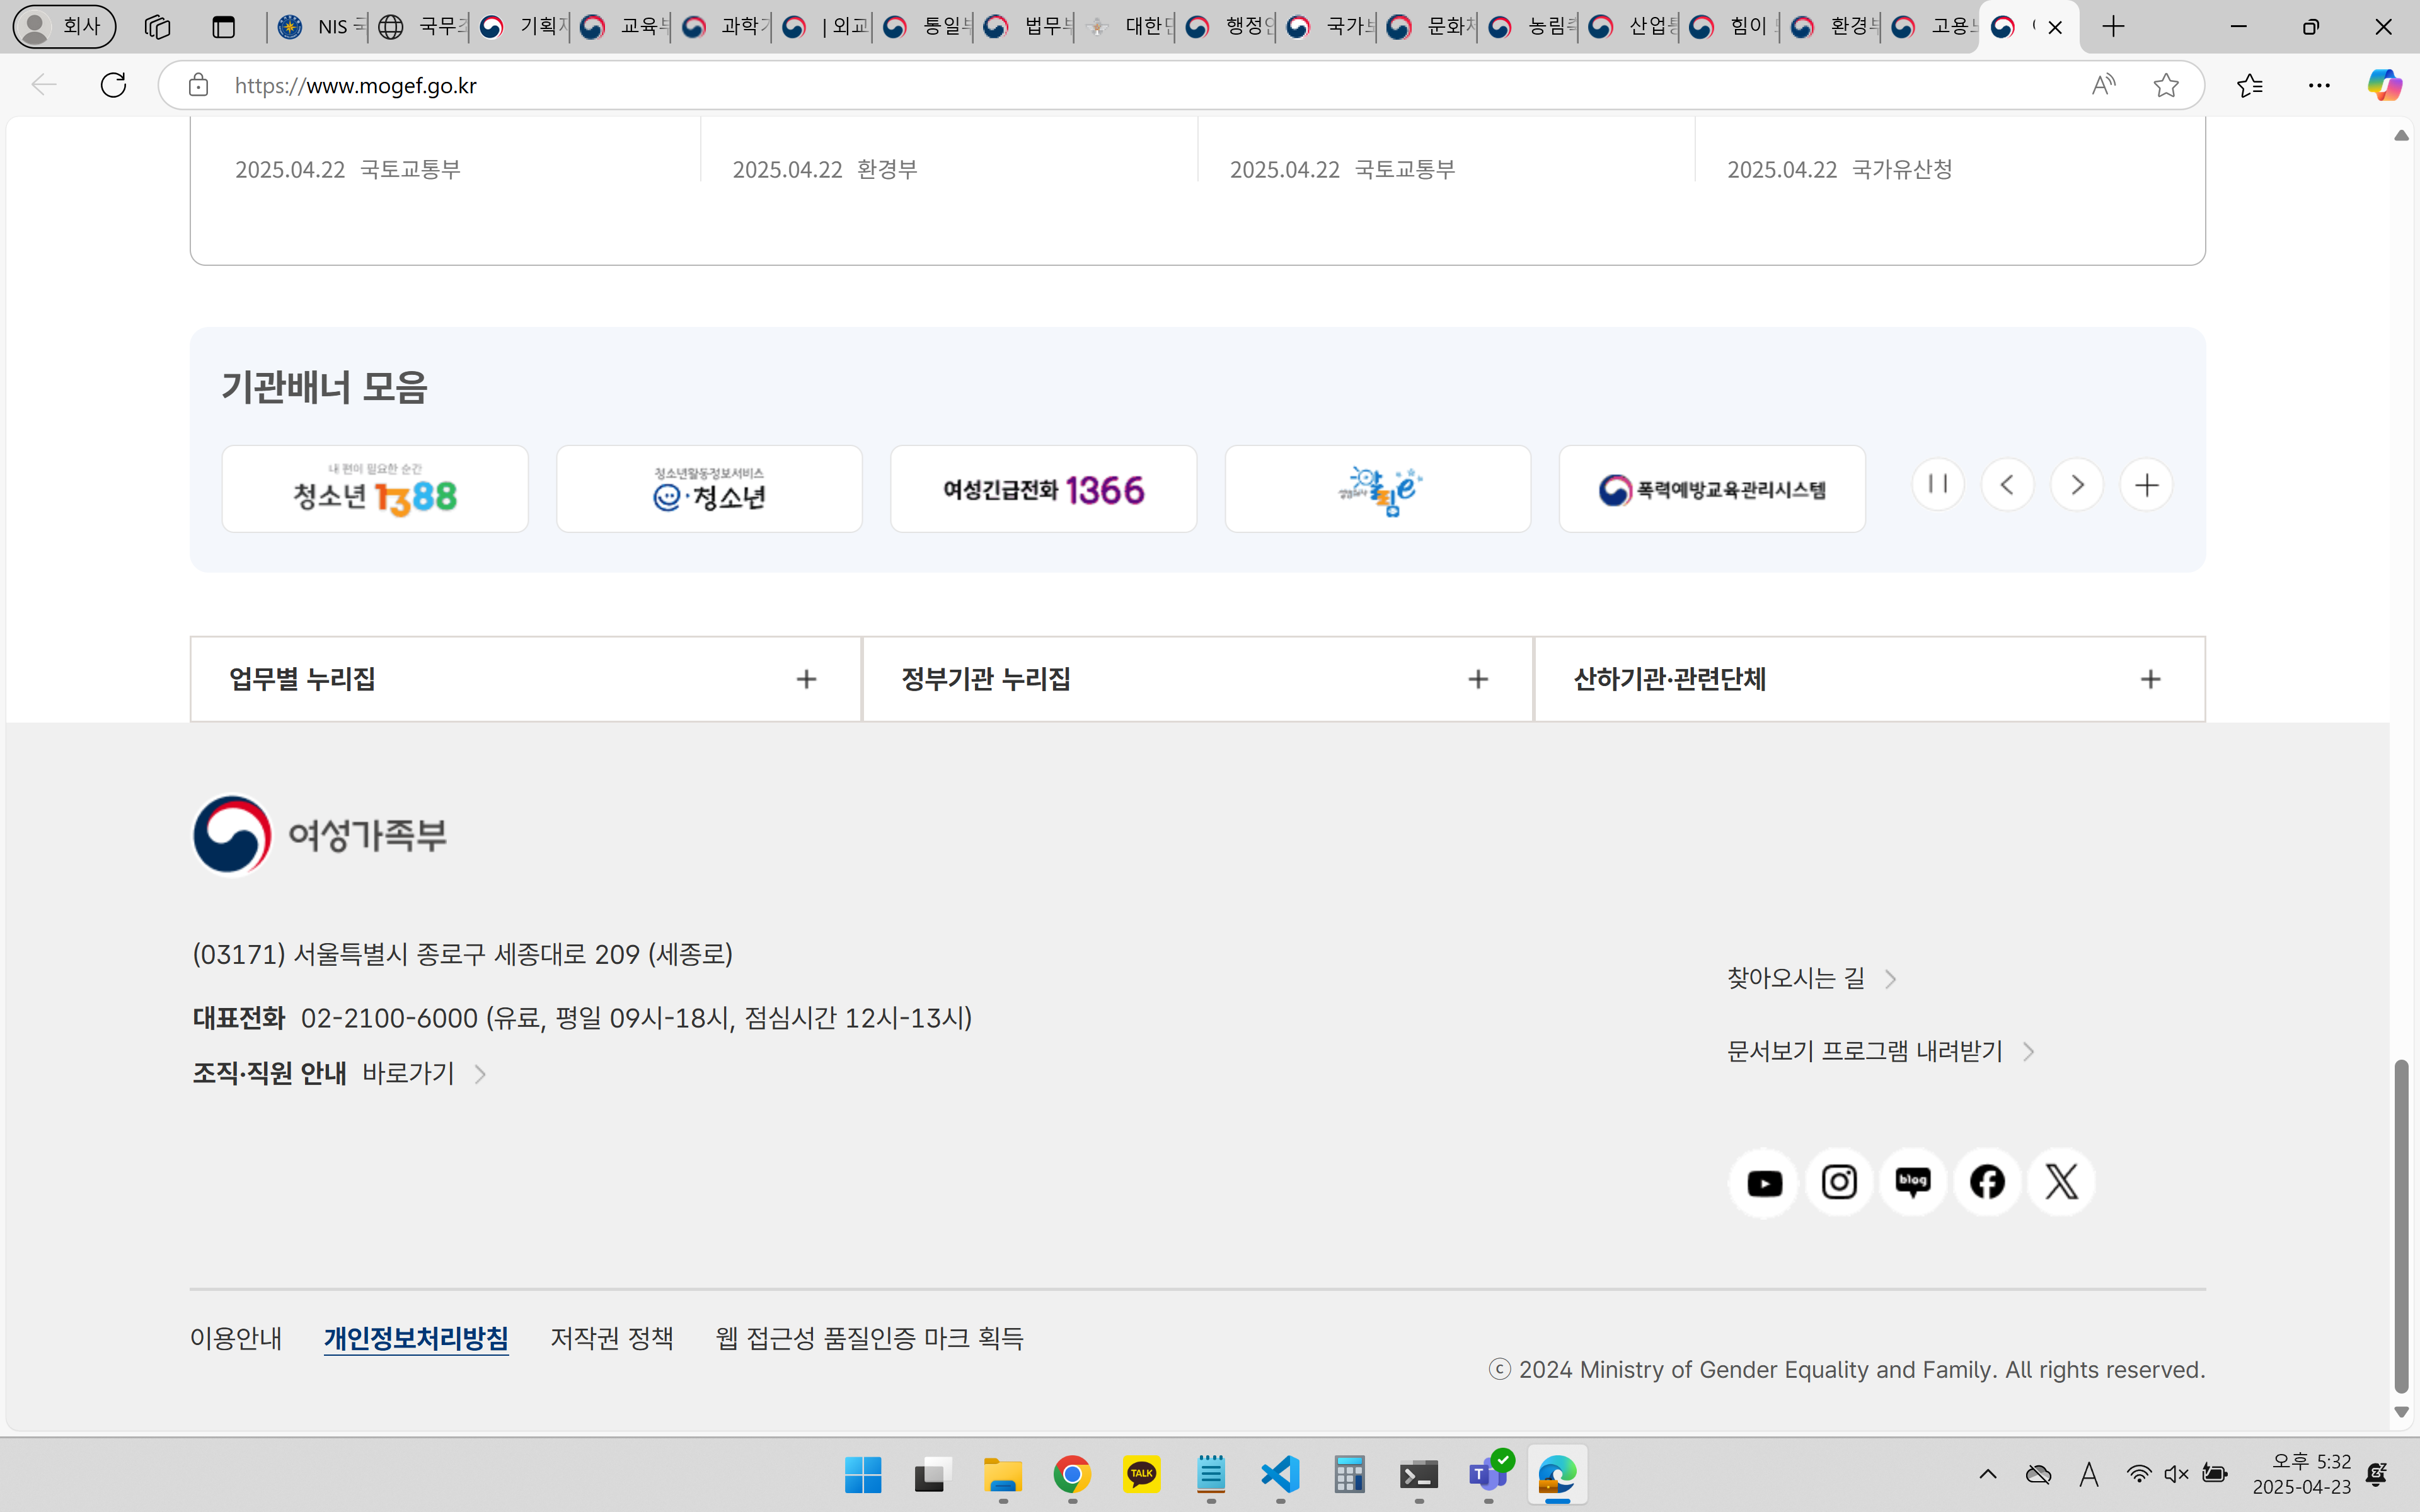Open Copilot sidebar icon
Screen dimensions: 2420x1512
(x=2384, y=85)
